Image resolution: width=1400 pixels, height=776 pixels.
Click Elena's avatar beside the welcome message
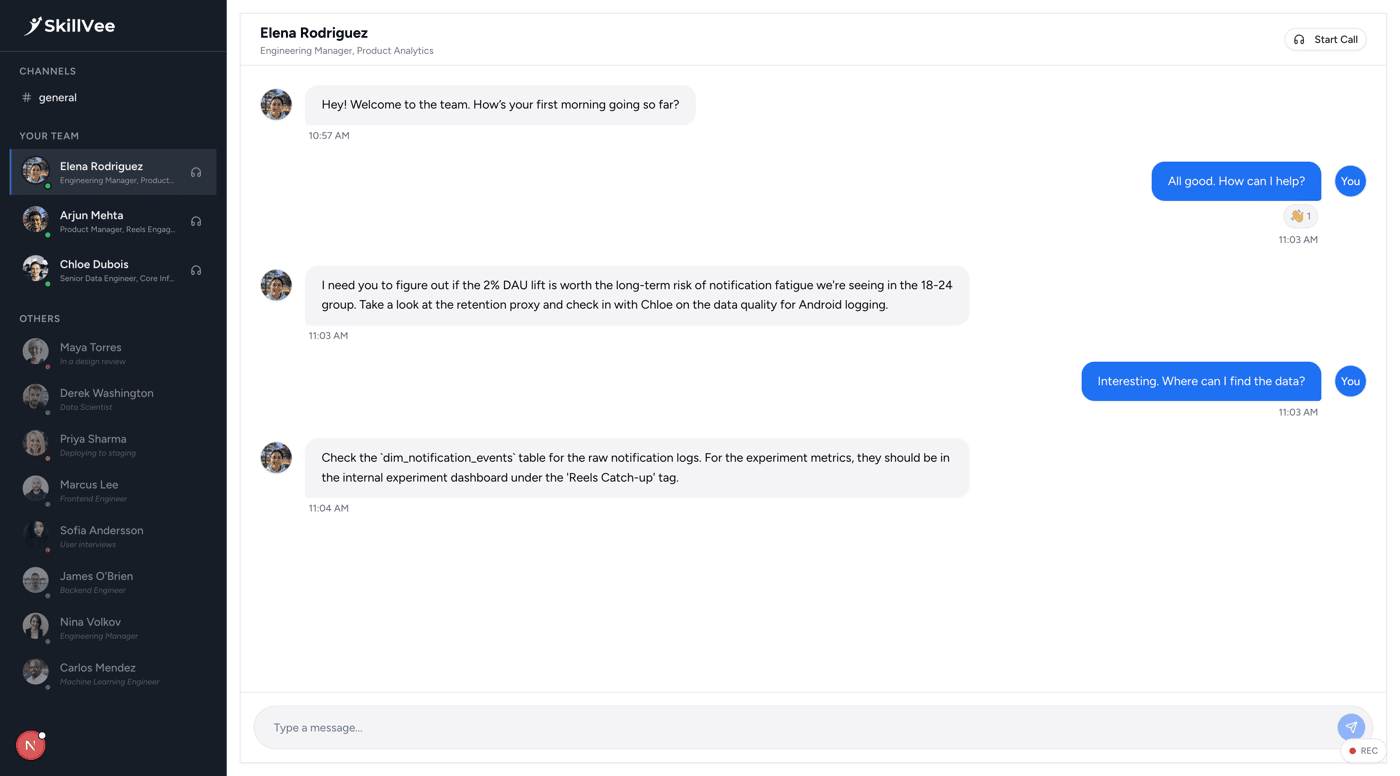(276, 104)
